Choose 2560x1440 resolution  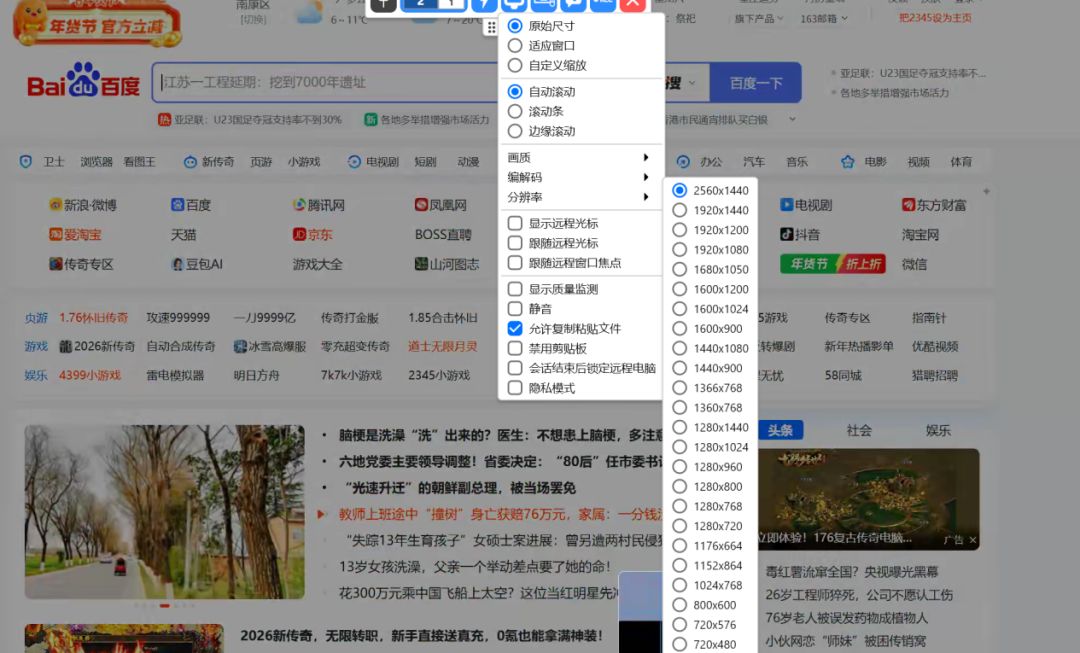click(x=710, y=190)
